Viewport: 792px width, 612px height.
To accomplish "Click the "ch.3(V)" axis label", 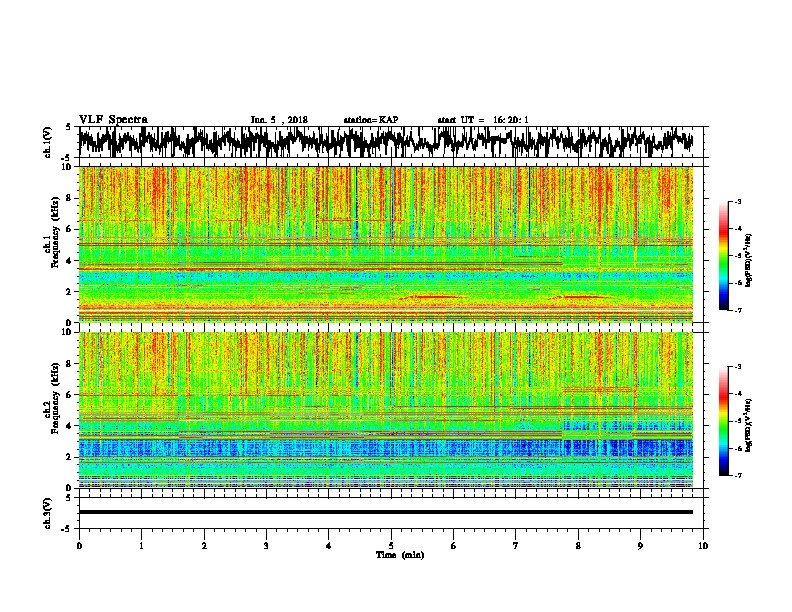I will [48, 513].
